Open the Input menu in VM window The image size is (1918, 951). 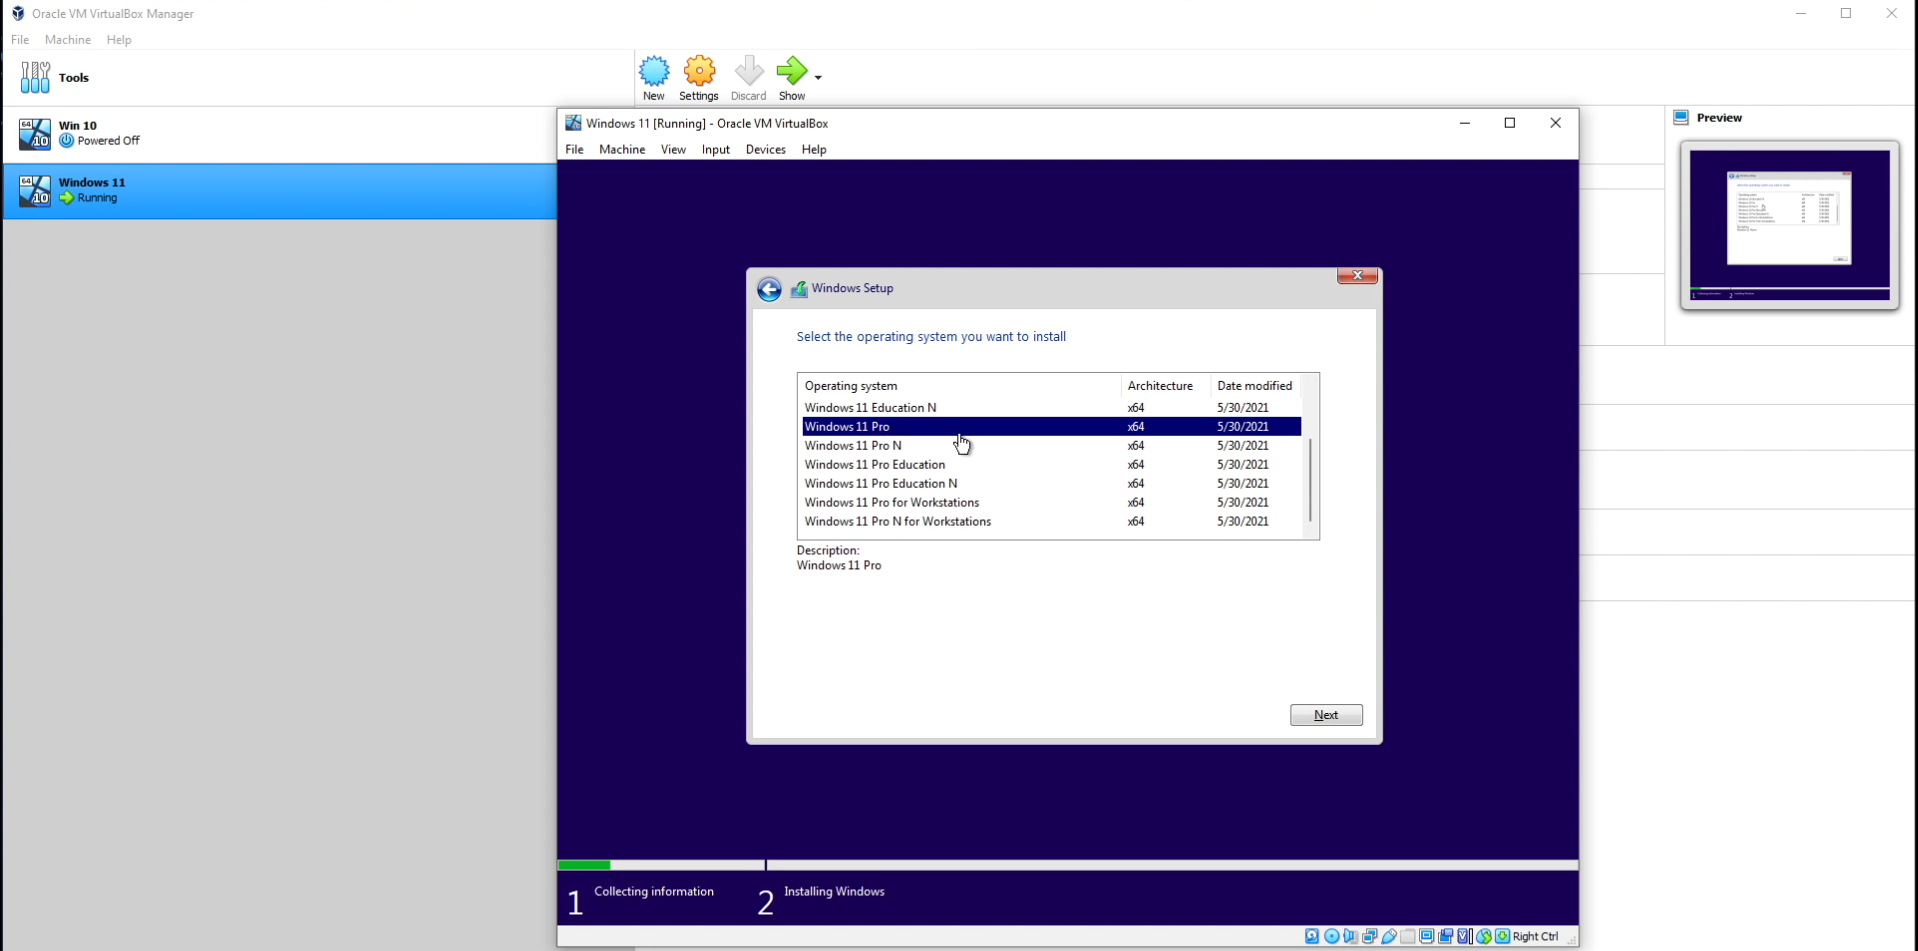715,149
